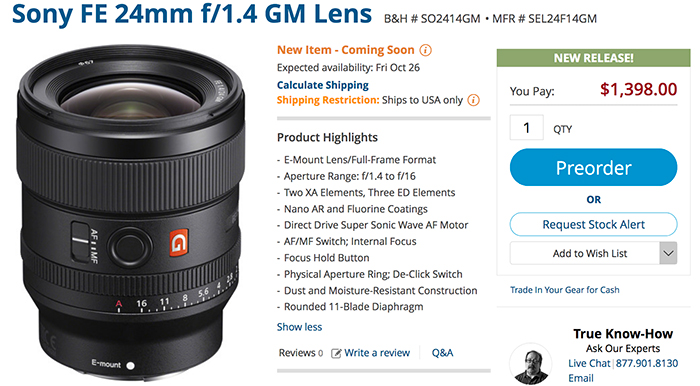Viewport: 700px width, 386px height.
Task: Click the 877.901.8130 phone number
Action: [x=647, y=364]
